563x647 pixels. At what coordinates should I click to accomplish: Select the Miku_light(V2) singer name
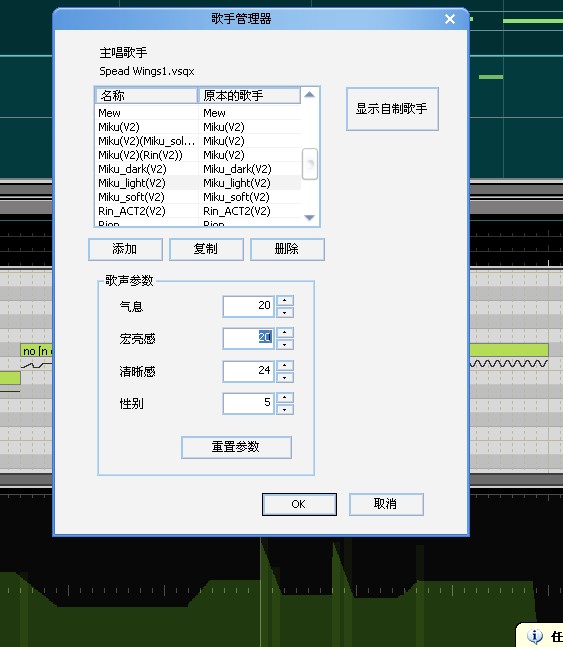(132, 183)
